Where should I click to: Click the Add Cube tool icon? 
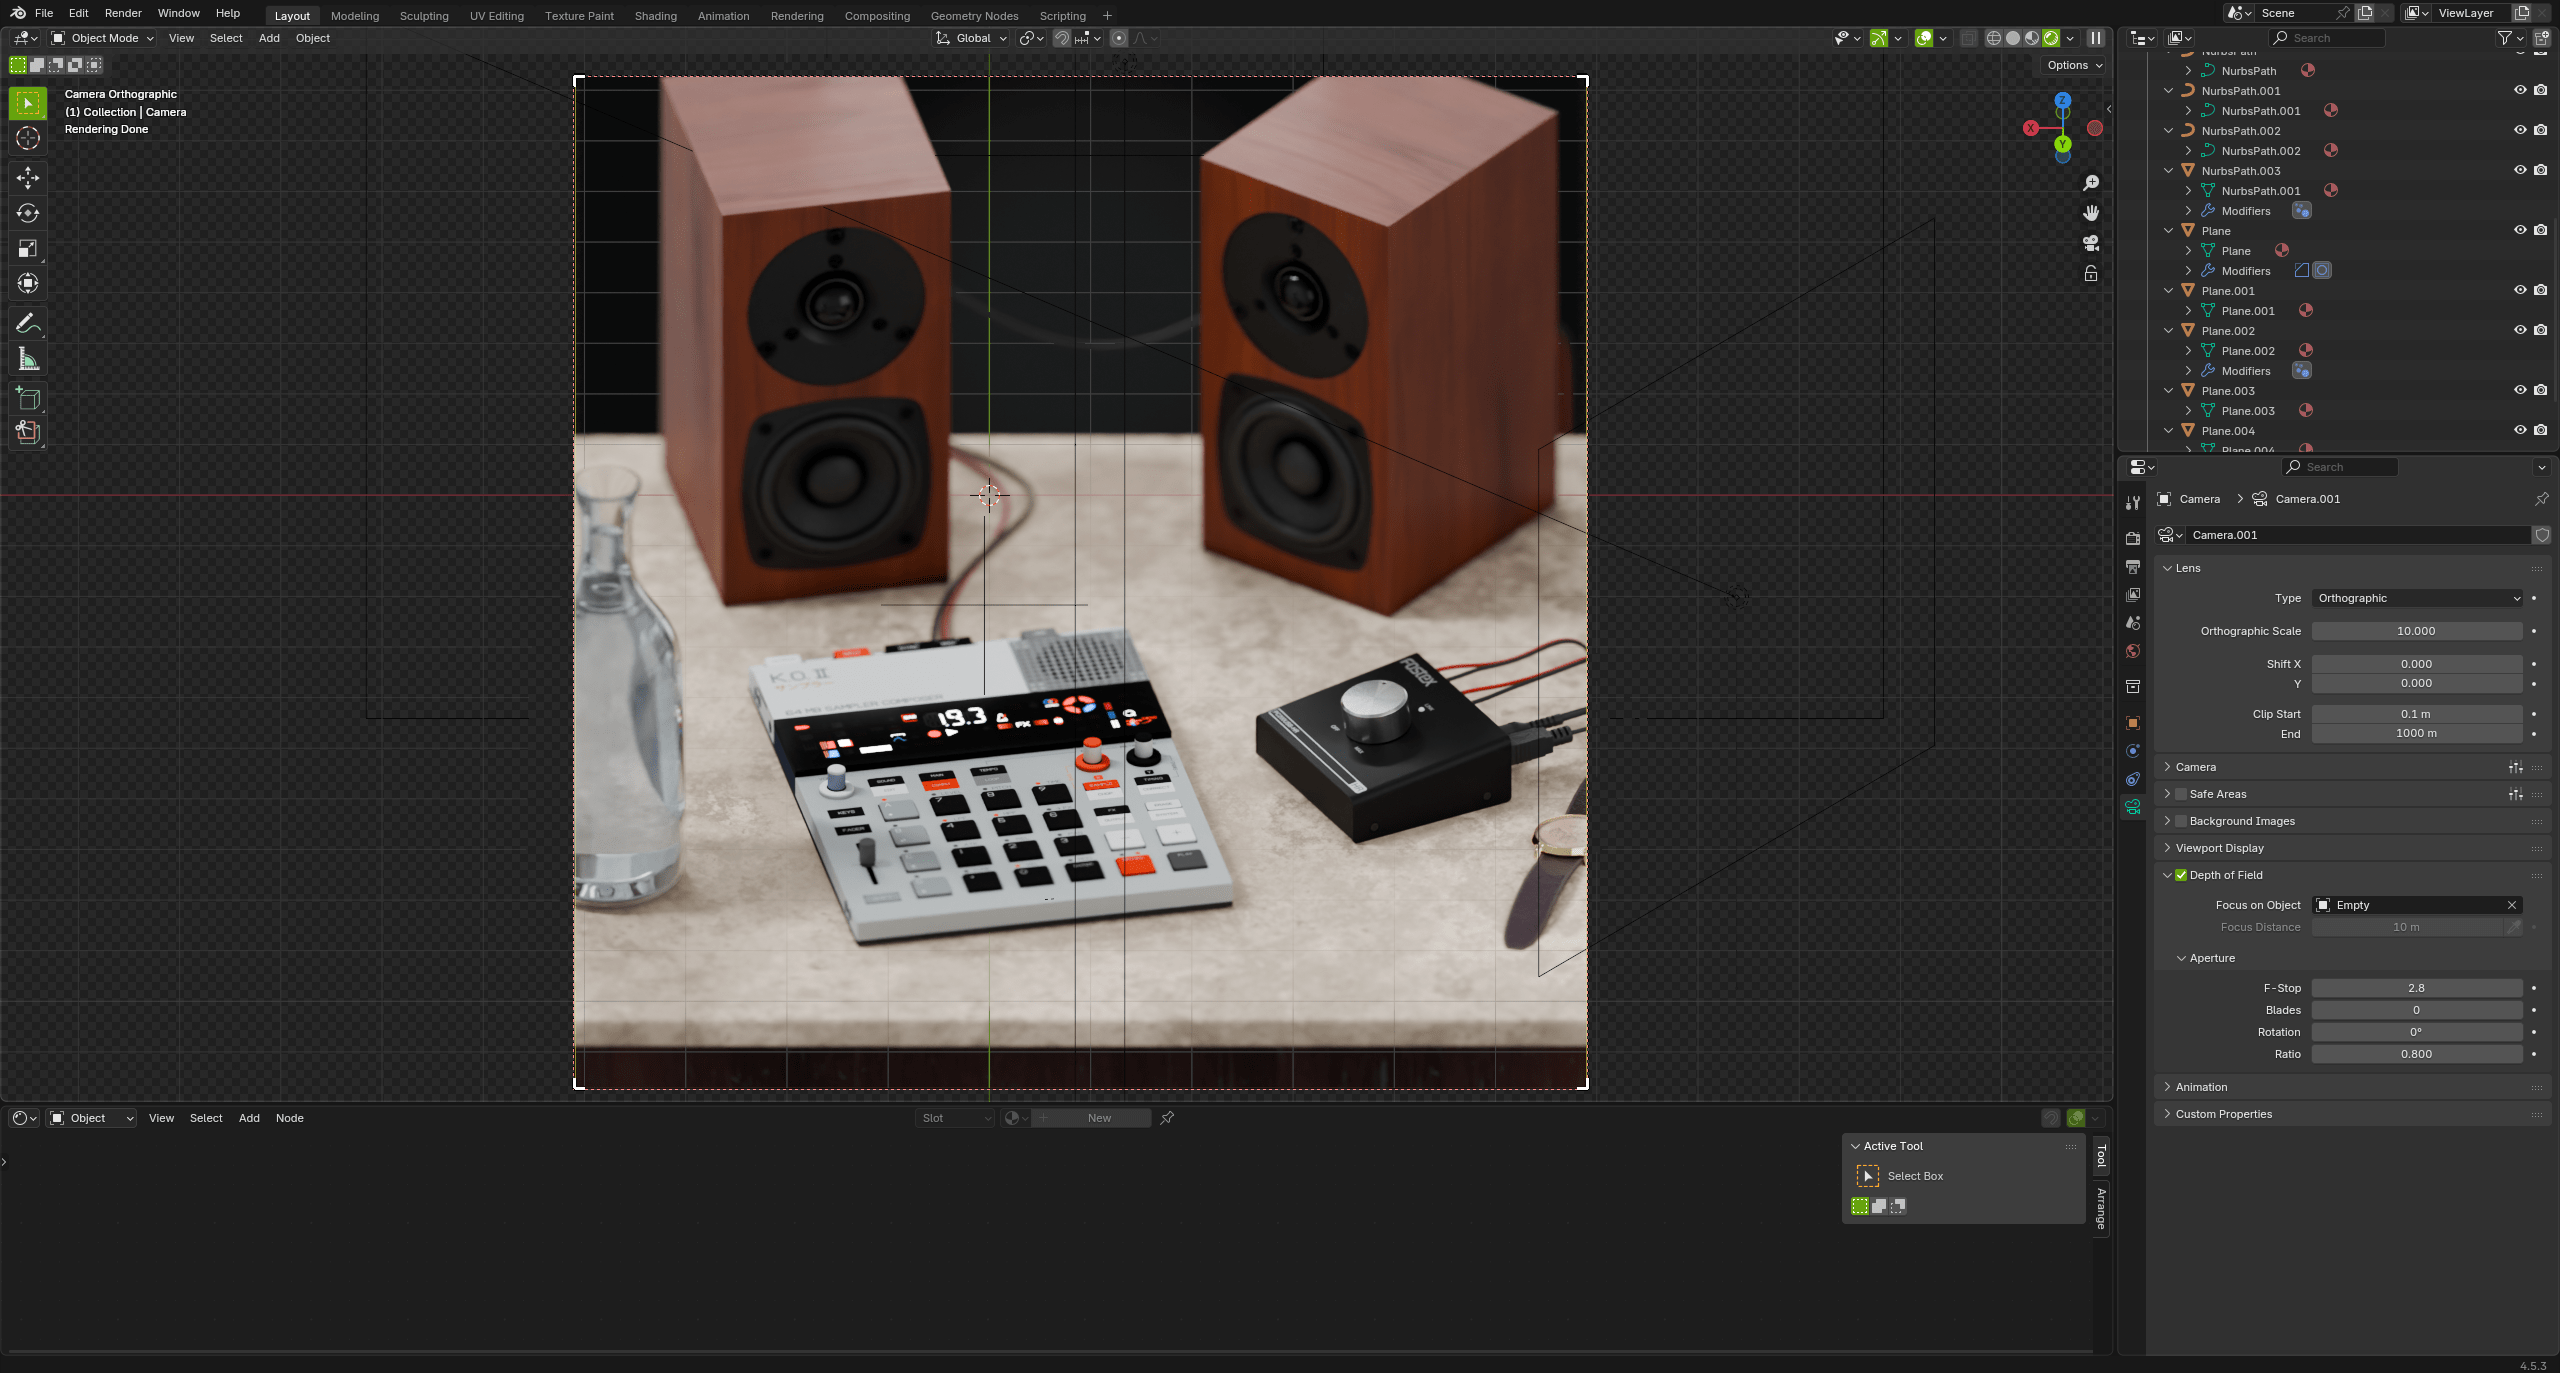click(28, 398)
